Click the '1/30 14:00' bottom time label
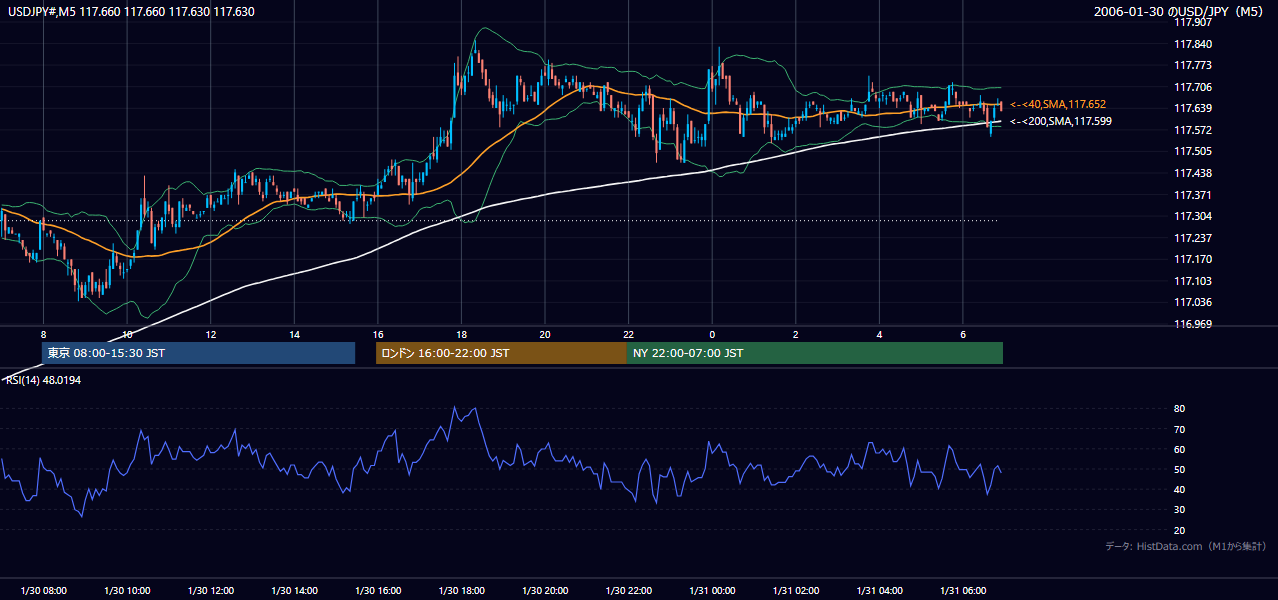The height and width of the screenshot is (600, 1278). tap(294, 591)
